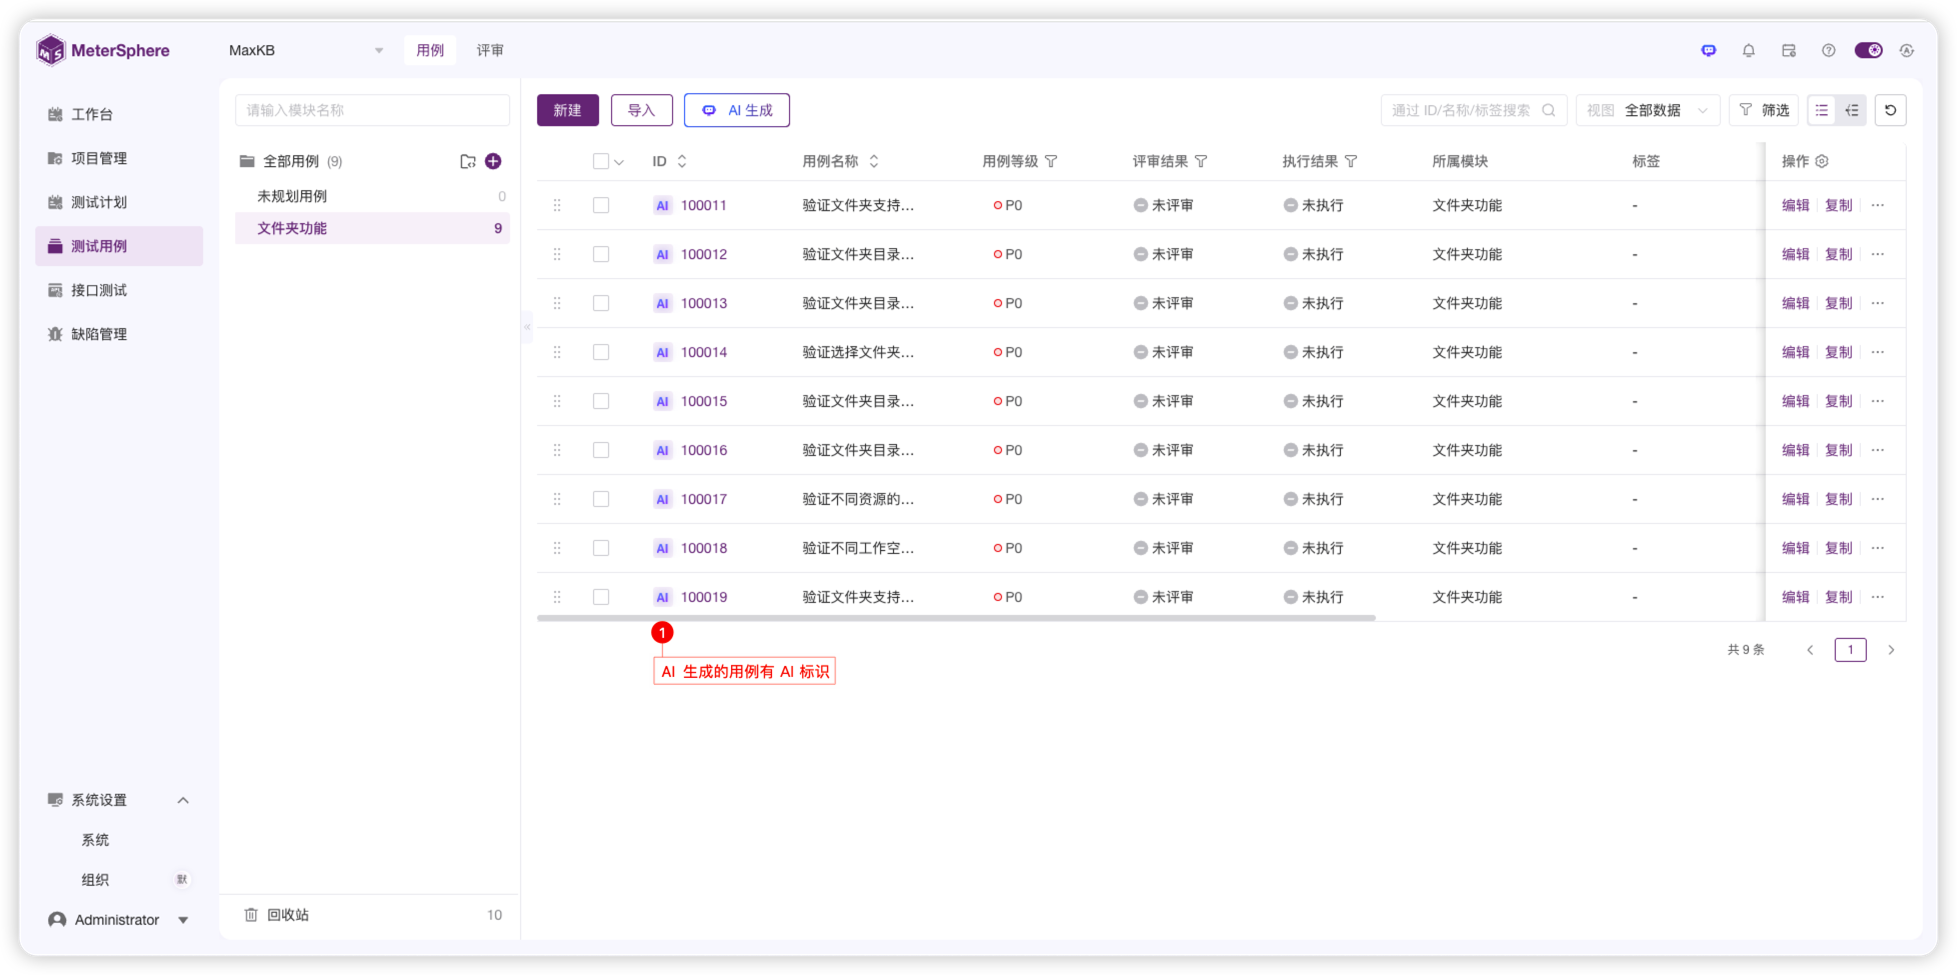Switch to list view icon
Image resolution: width=1957 pixels, height=975 pixels.
tap(1821, 110)
